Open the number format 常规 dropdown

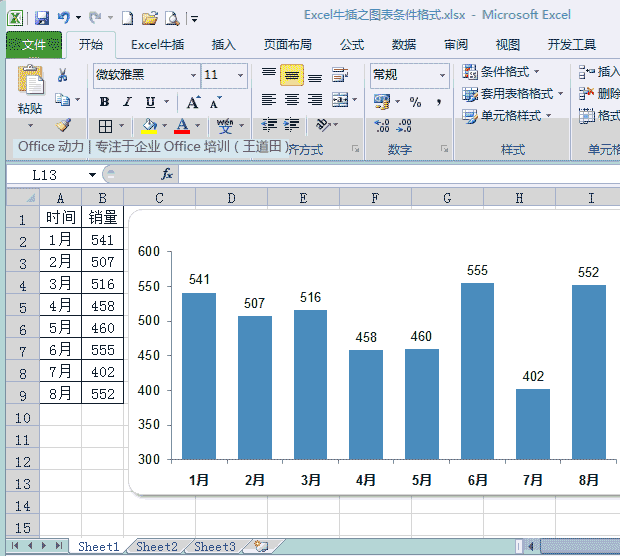pyautogui.click(x=442, y=75)
